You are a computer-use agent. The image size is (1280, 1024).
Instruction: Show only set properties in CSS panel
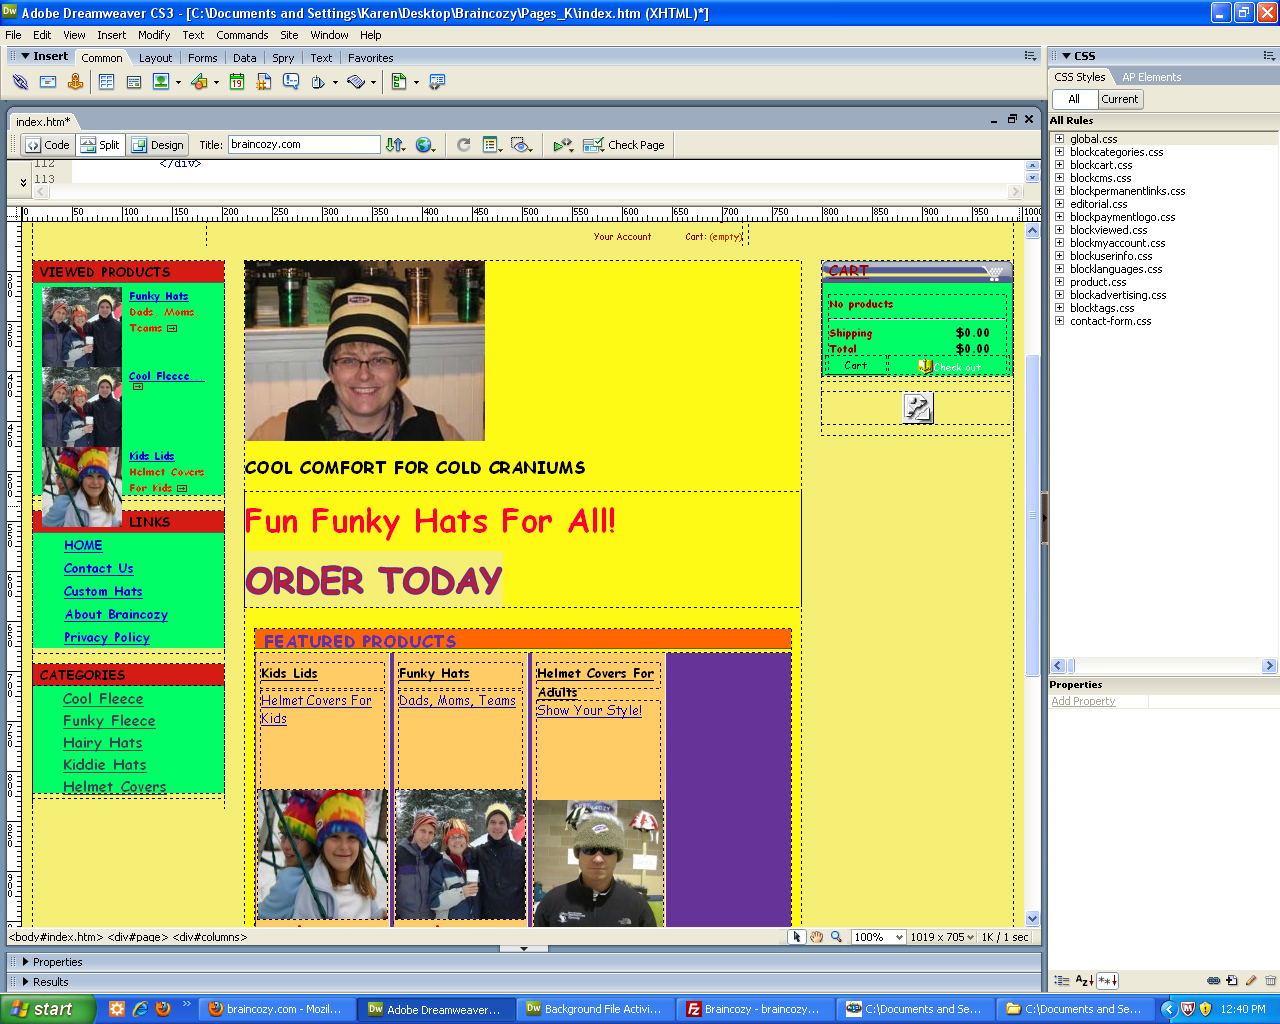tap(1108, 981)
